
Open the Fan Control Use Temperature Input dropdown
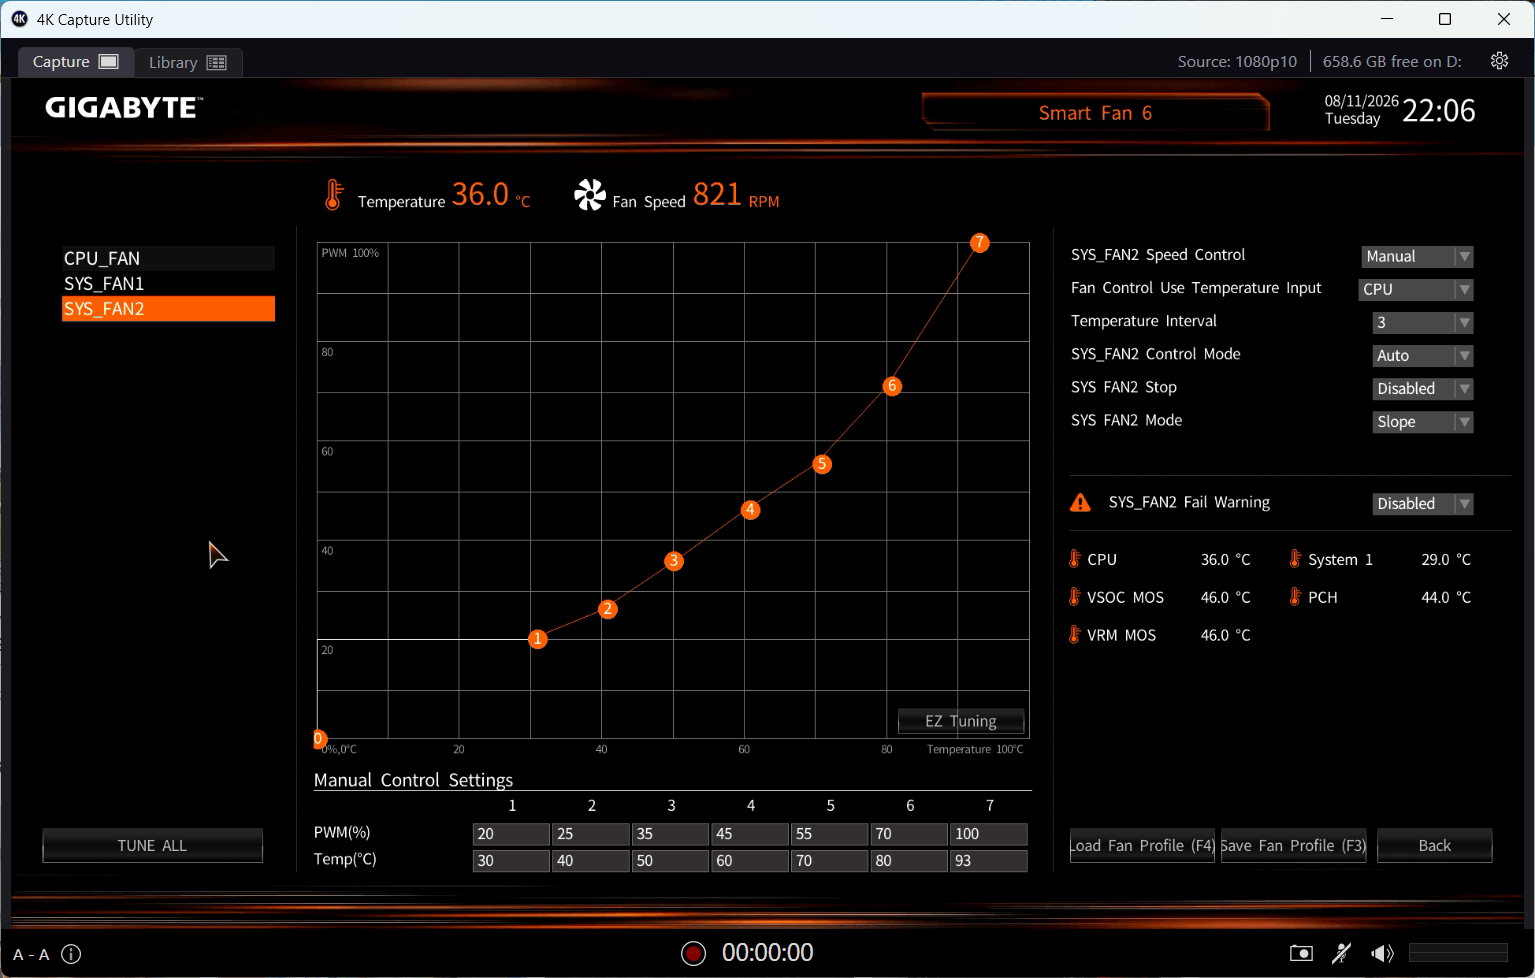pyautogui.click(x=1417, y=290)
